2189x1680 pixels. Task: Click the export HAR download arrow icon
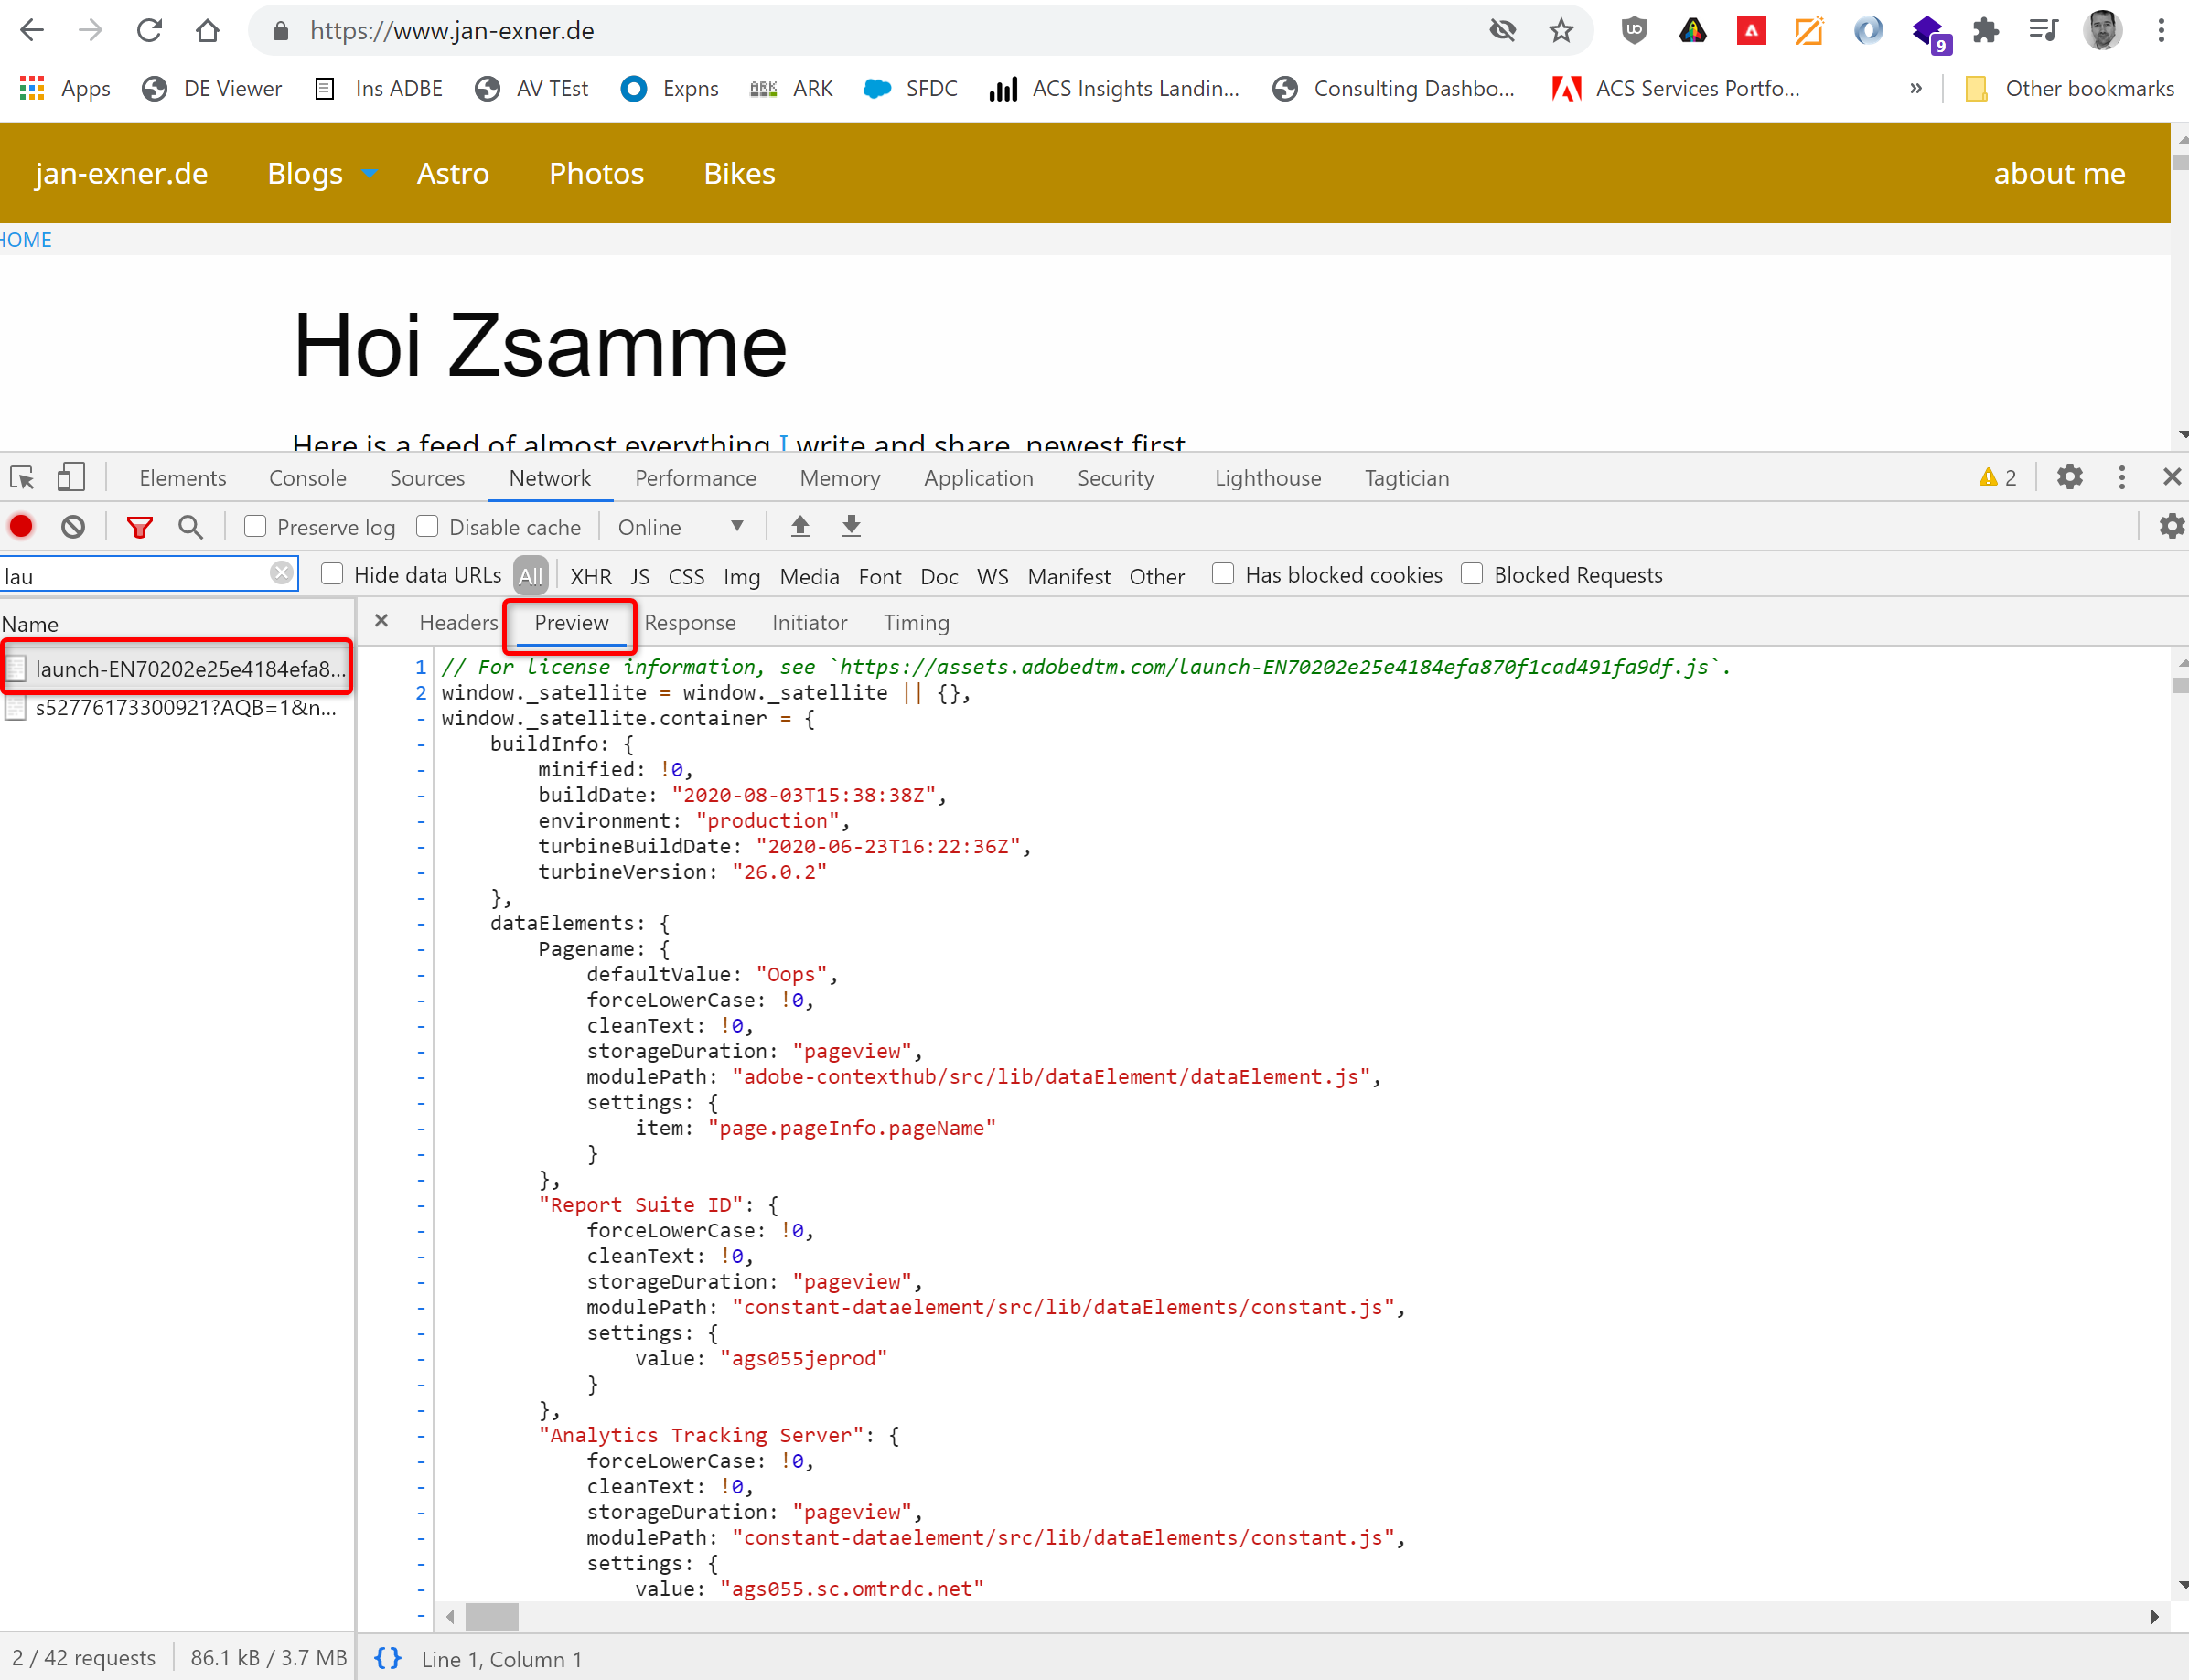(x=851, y=526)
